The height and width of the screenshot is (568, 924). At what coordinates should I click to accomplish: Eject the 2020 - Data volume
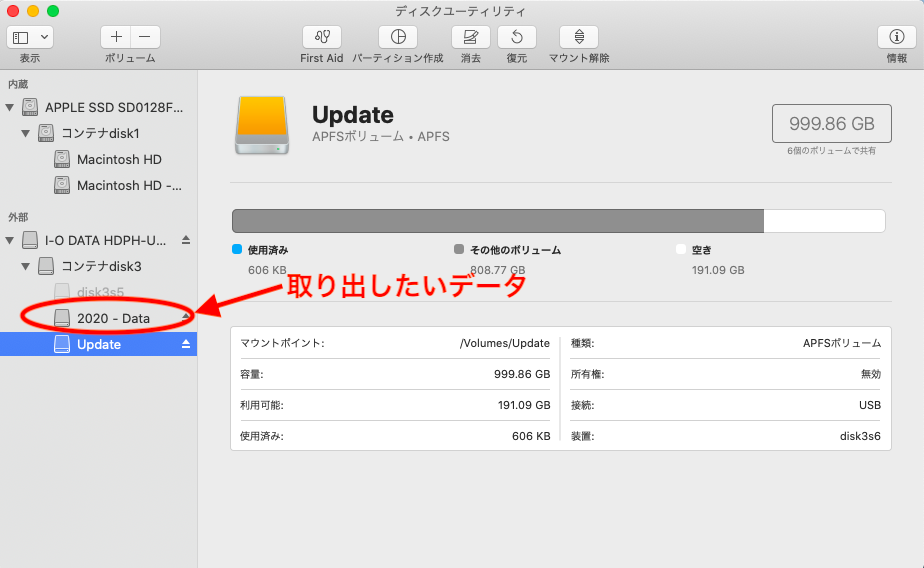tap(186, 317)
